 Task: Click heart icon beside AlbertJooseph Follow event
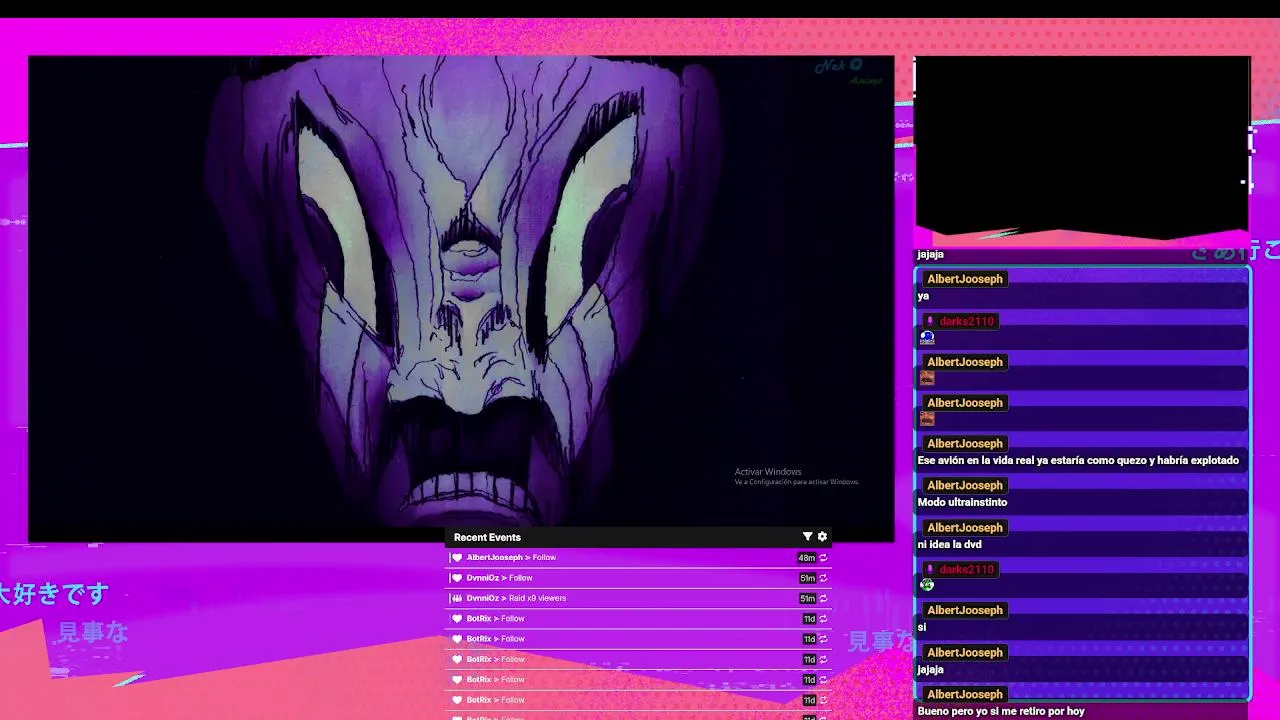click(457, 558)
